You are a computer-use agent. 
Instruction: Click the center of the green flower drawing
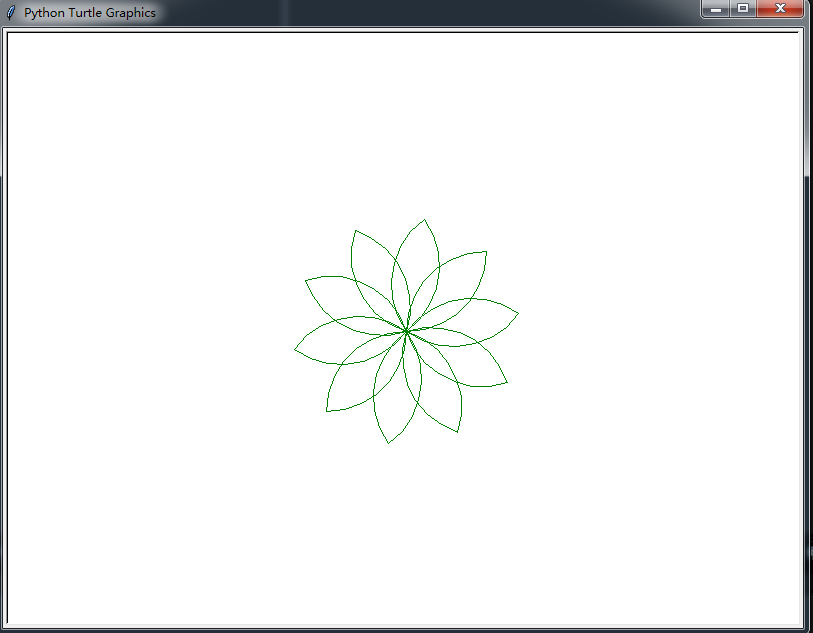coord(406,331)
